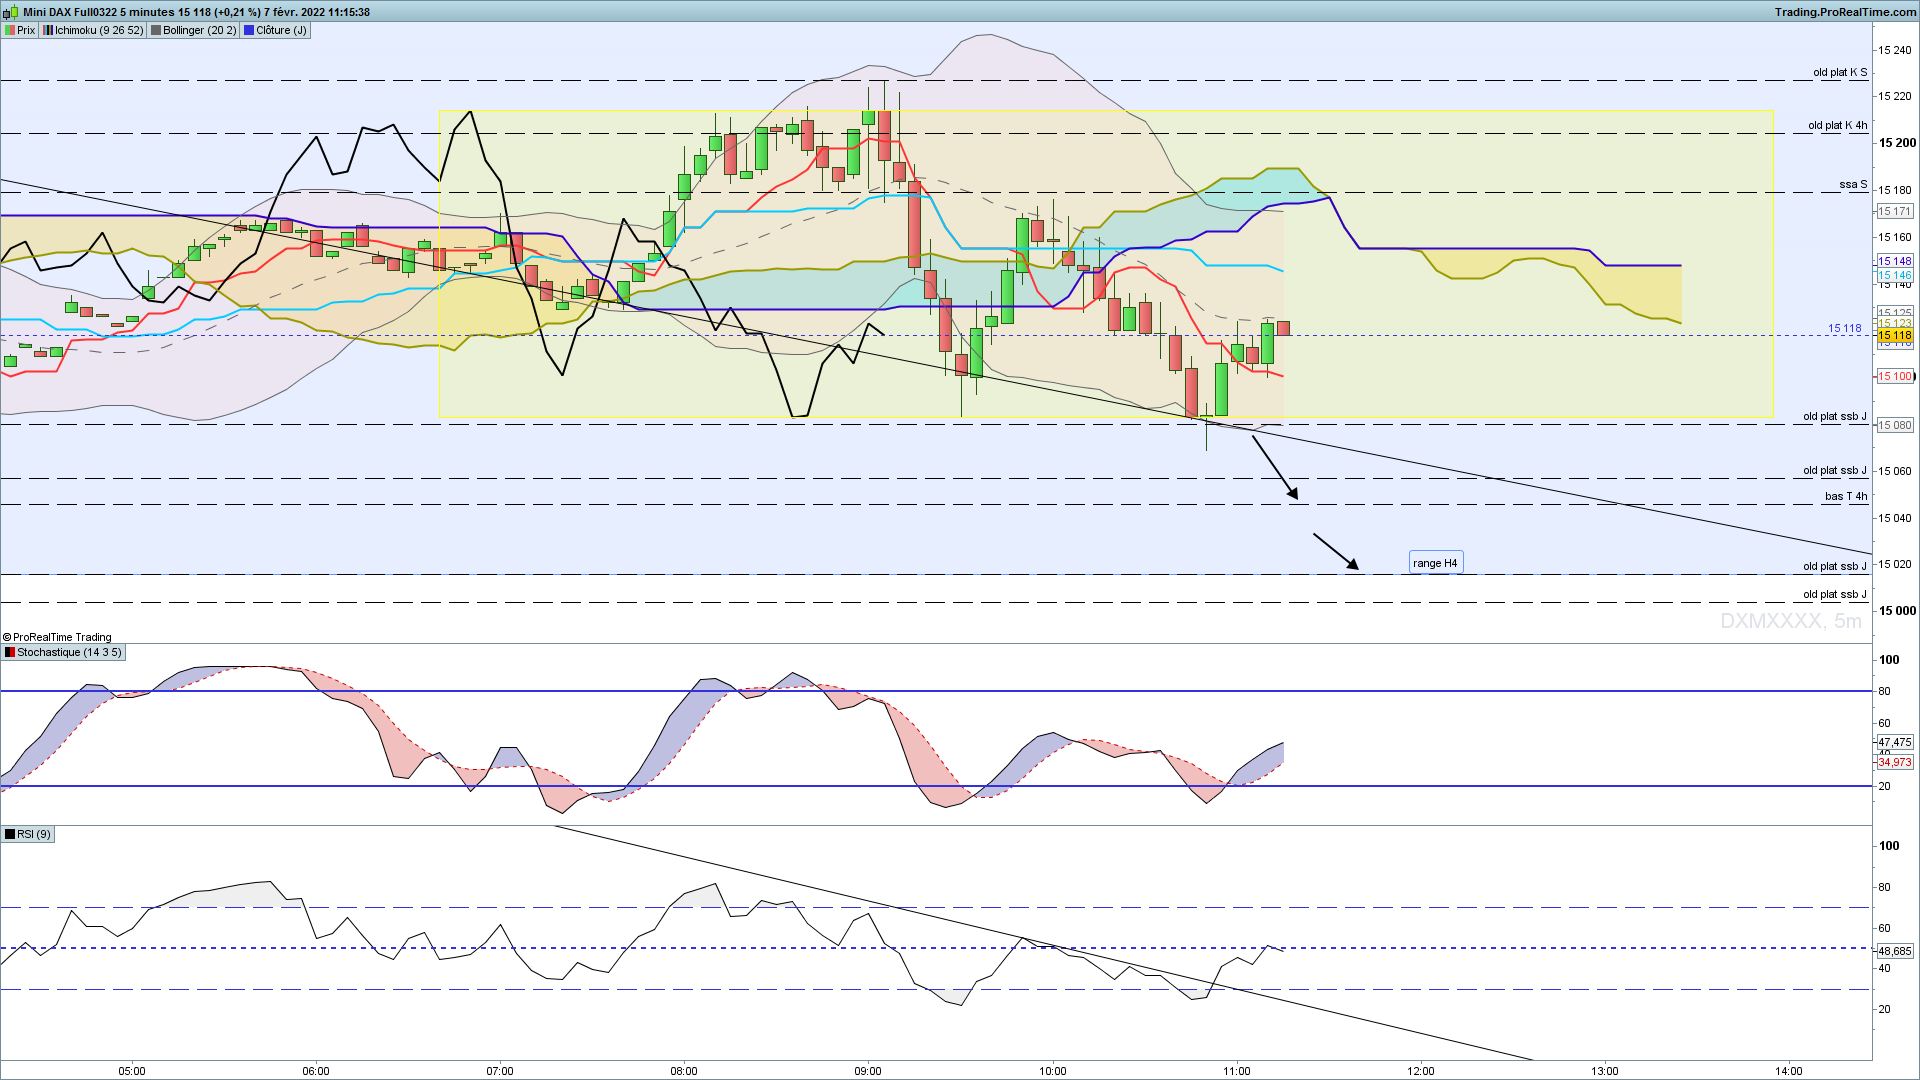Click the dark blue 15 148 price tag
The image size is (1920, 1080).
point(1895,261)
